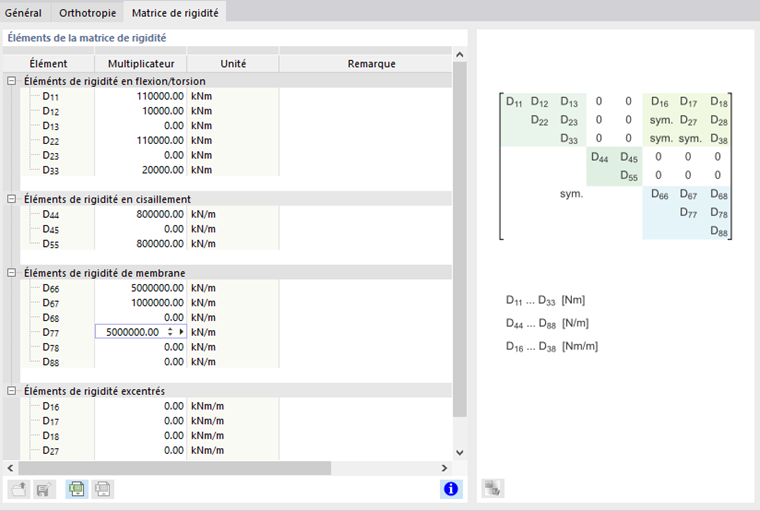Click the Remarque cell of row D11
The height and width of the screenshot is (511, 760).
tap(365, 96)
